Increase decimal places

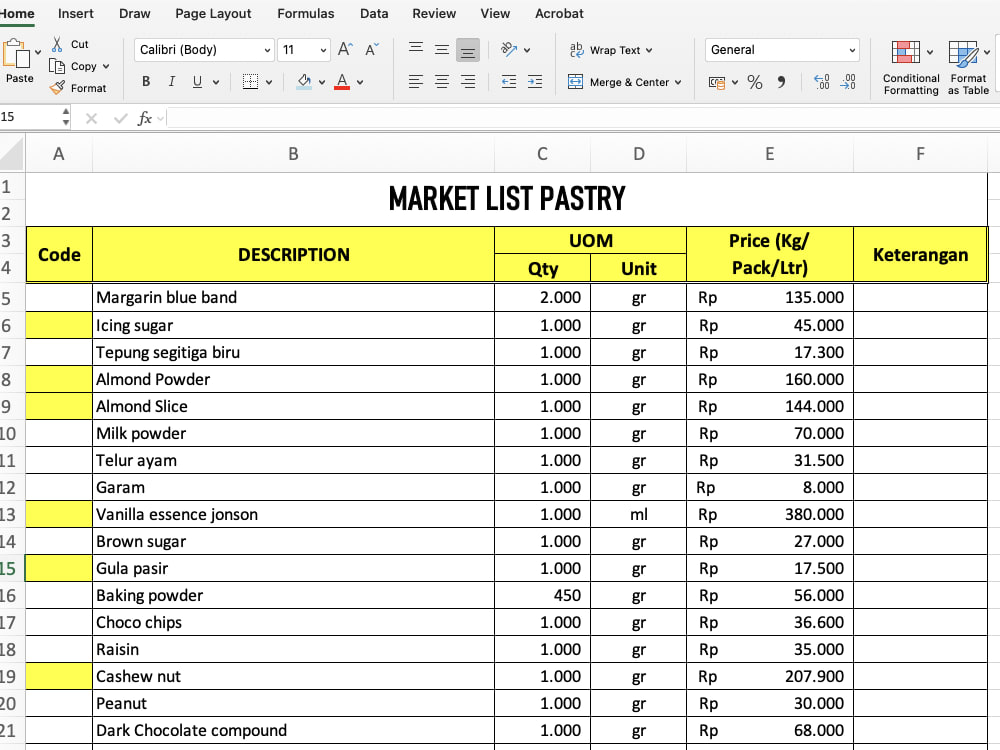point(822,82)
